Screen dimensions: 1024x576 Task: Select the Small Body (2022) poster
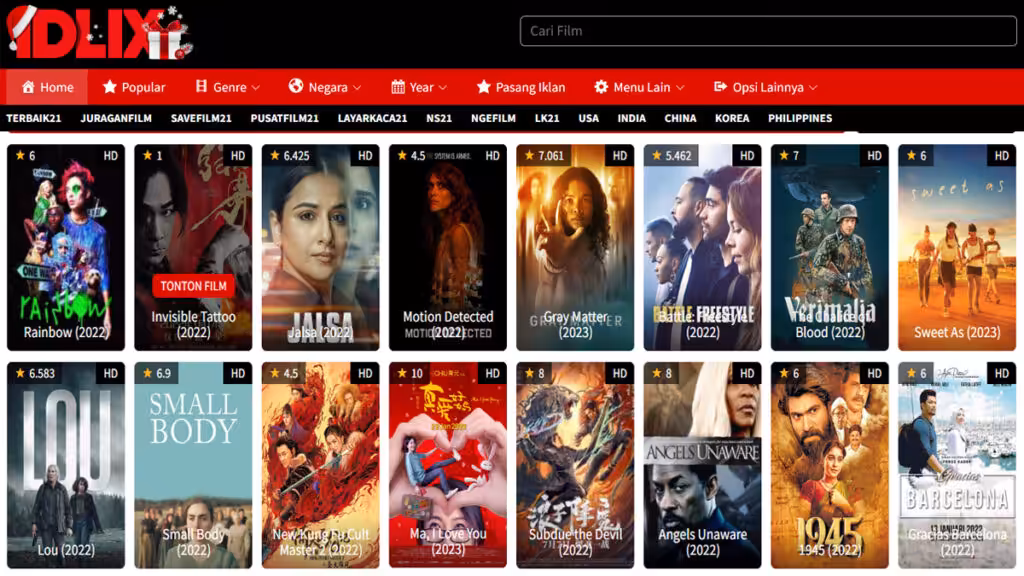point(193,464)
